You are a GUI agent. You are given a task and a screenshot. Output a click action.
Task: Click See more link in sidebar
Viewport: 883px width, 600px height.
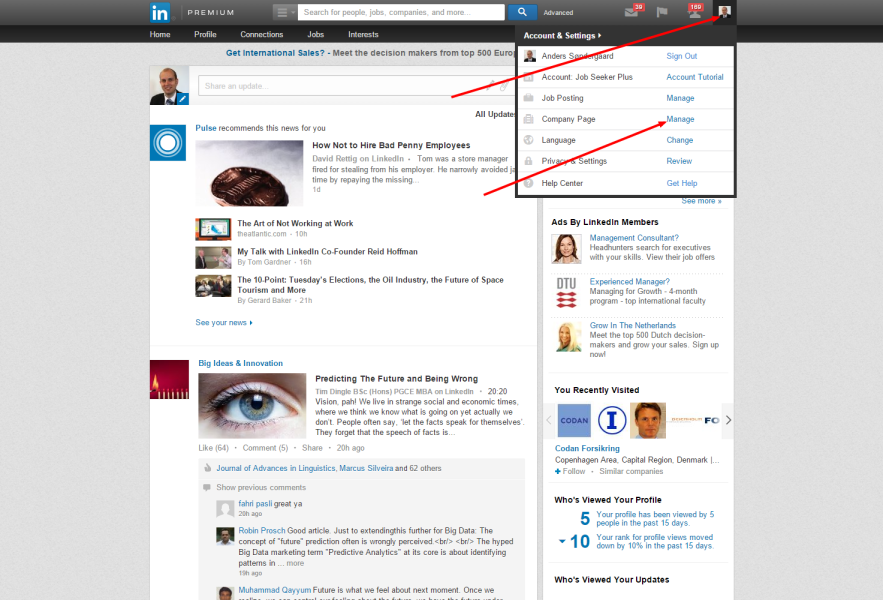pos(701,201)
